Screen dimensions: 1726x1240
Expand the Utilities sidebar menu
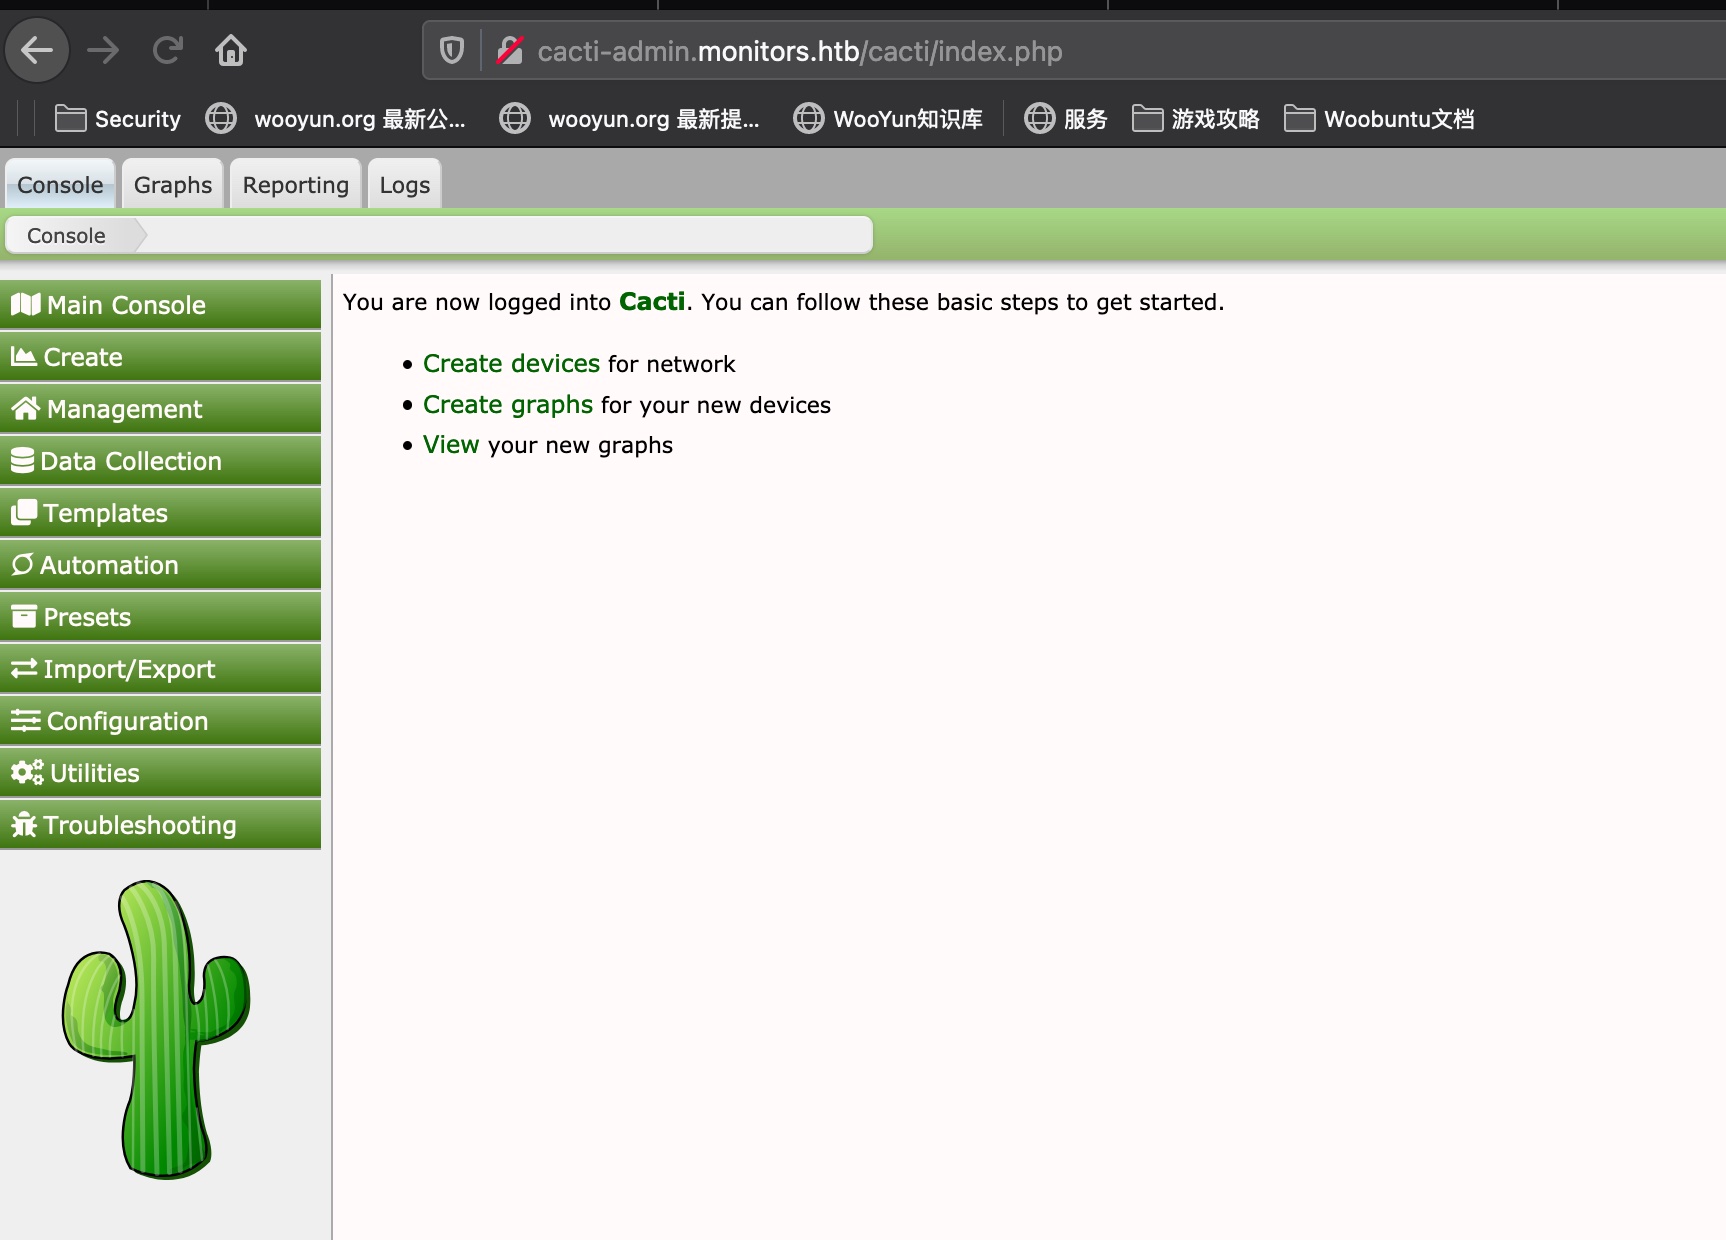coord(160,773)
